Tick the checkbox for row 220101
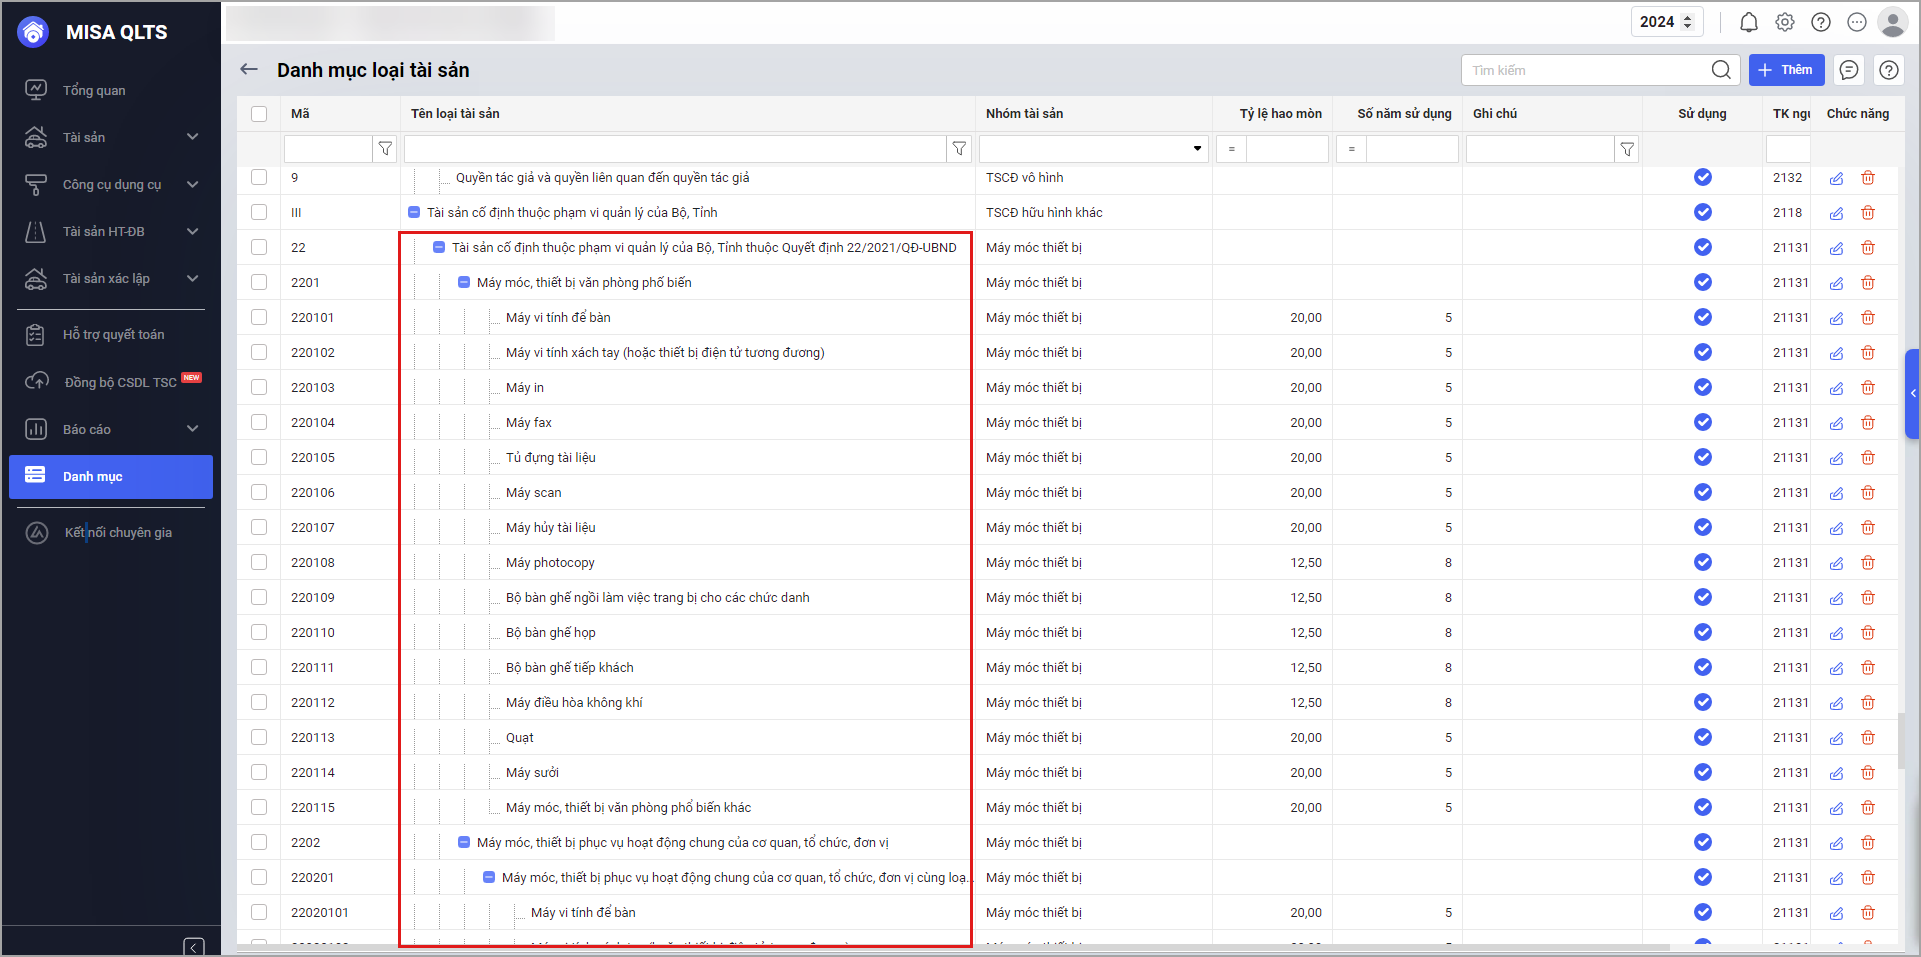Image resolution: width=1921 pixels, height=957 pixels. pyautogui.click(x=259, y=317)
